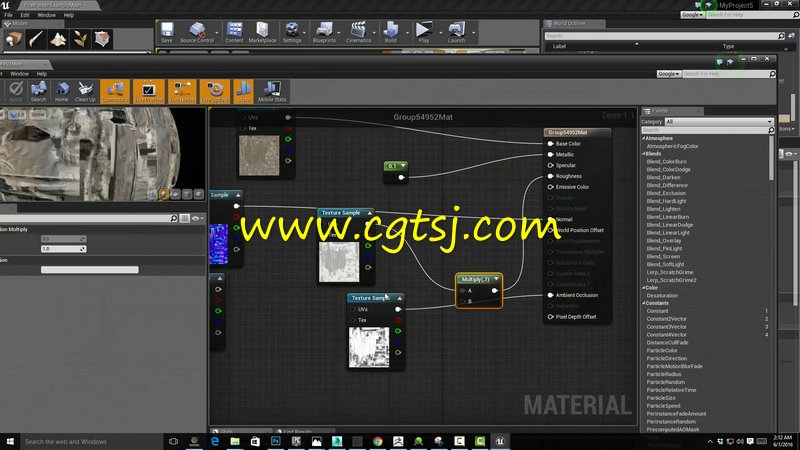Select ParticleColor in palette list
This screenshot has height=450, width=800.
tap(662, 351)
